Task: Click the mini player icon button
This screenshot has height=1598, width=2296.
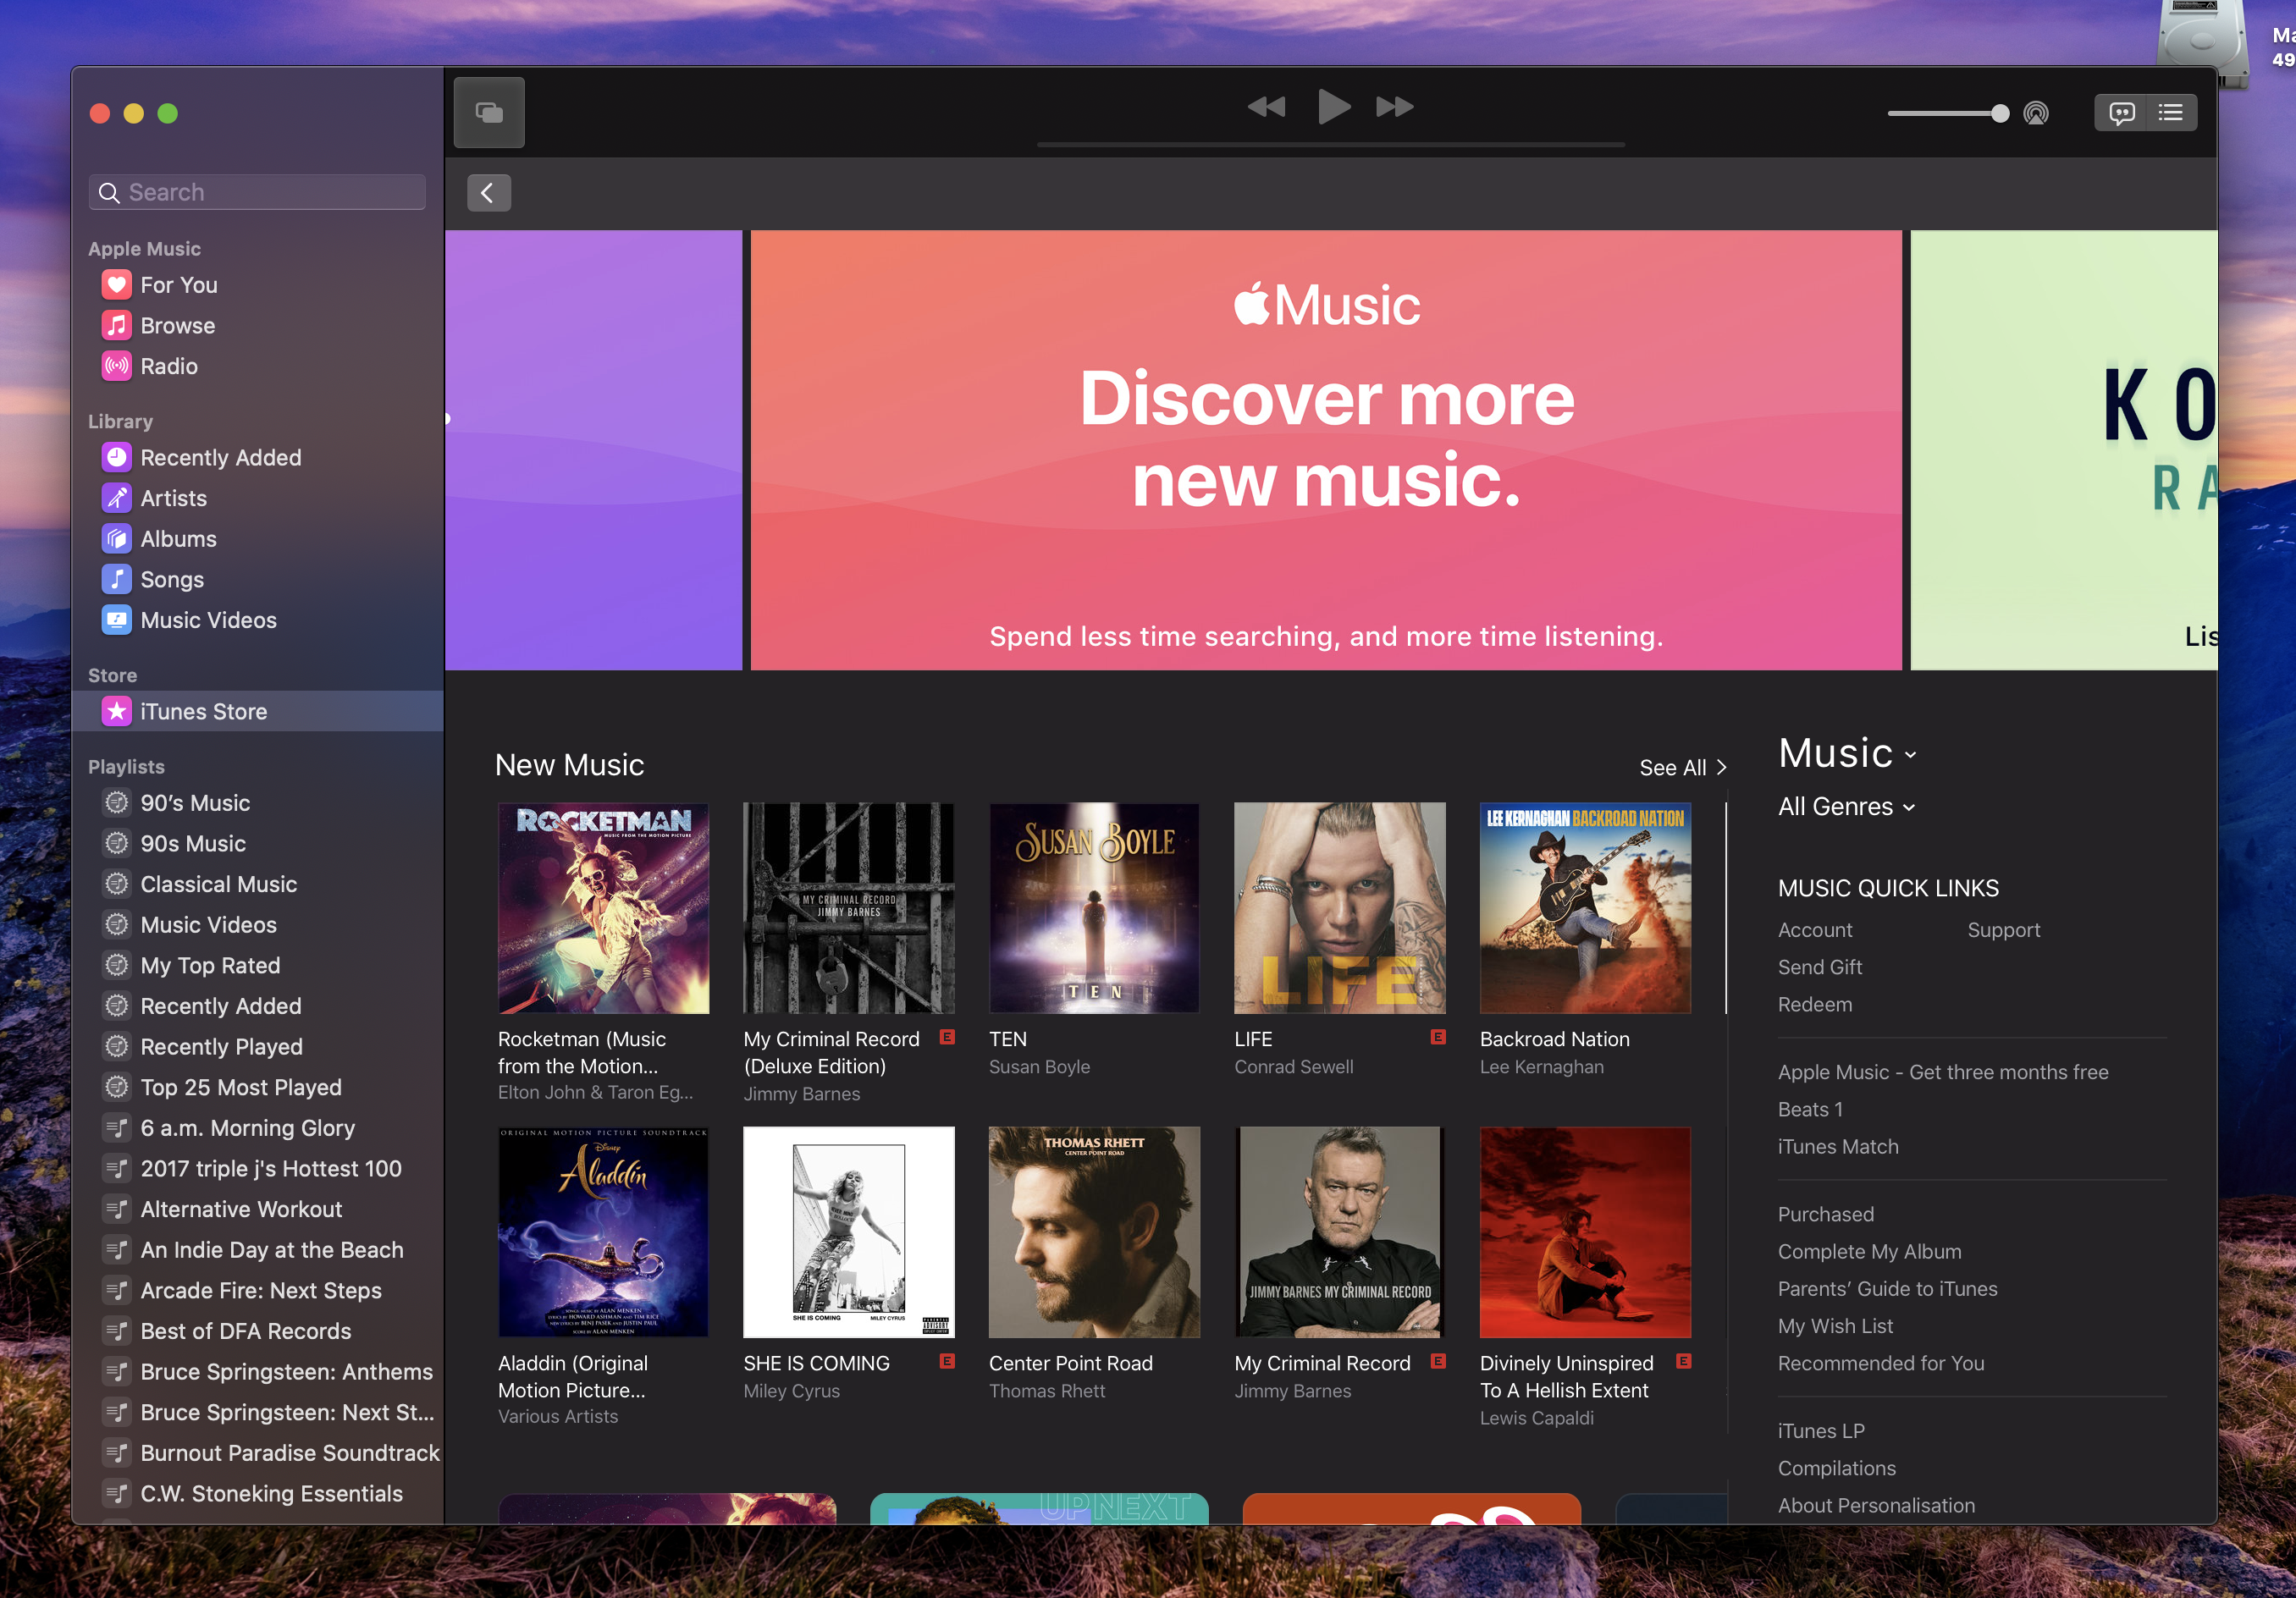Action: (488, 112)
